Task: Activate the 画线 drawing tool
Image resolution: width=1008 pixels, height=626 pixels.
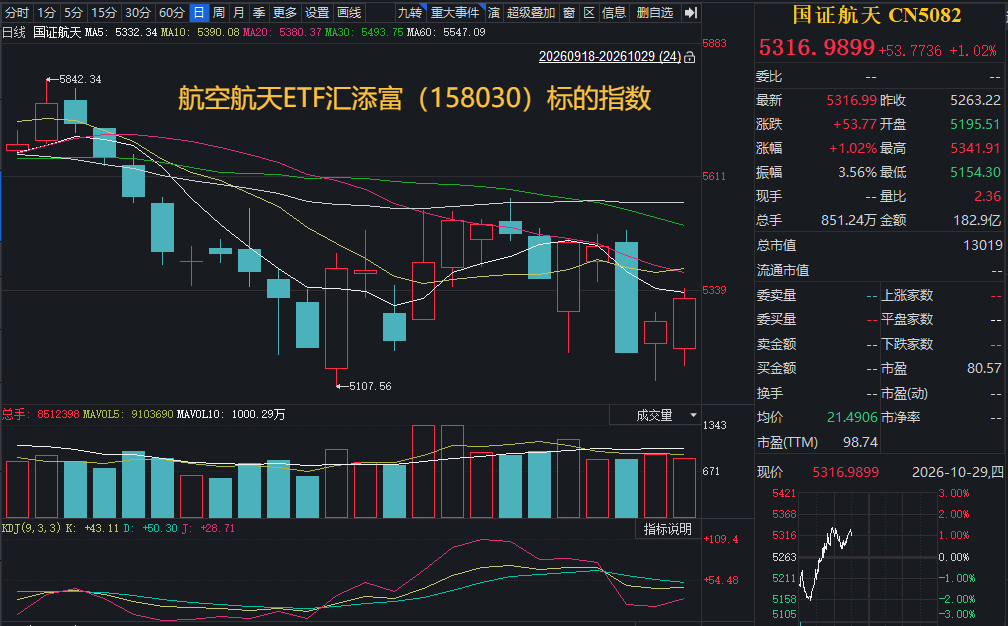Action: 349,13
